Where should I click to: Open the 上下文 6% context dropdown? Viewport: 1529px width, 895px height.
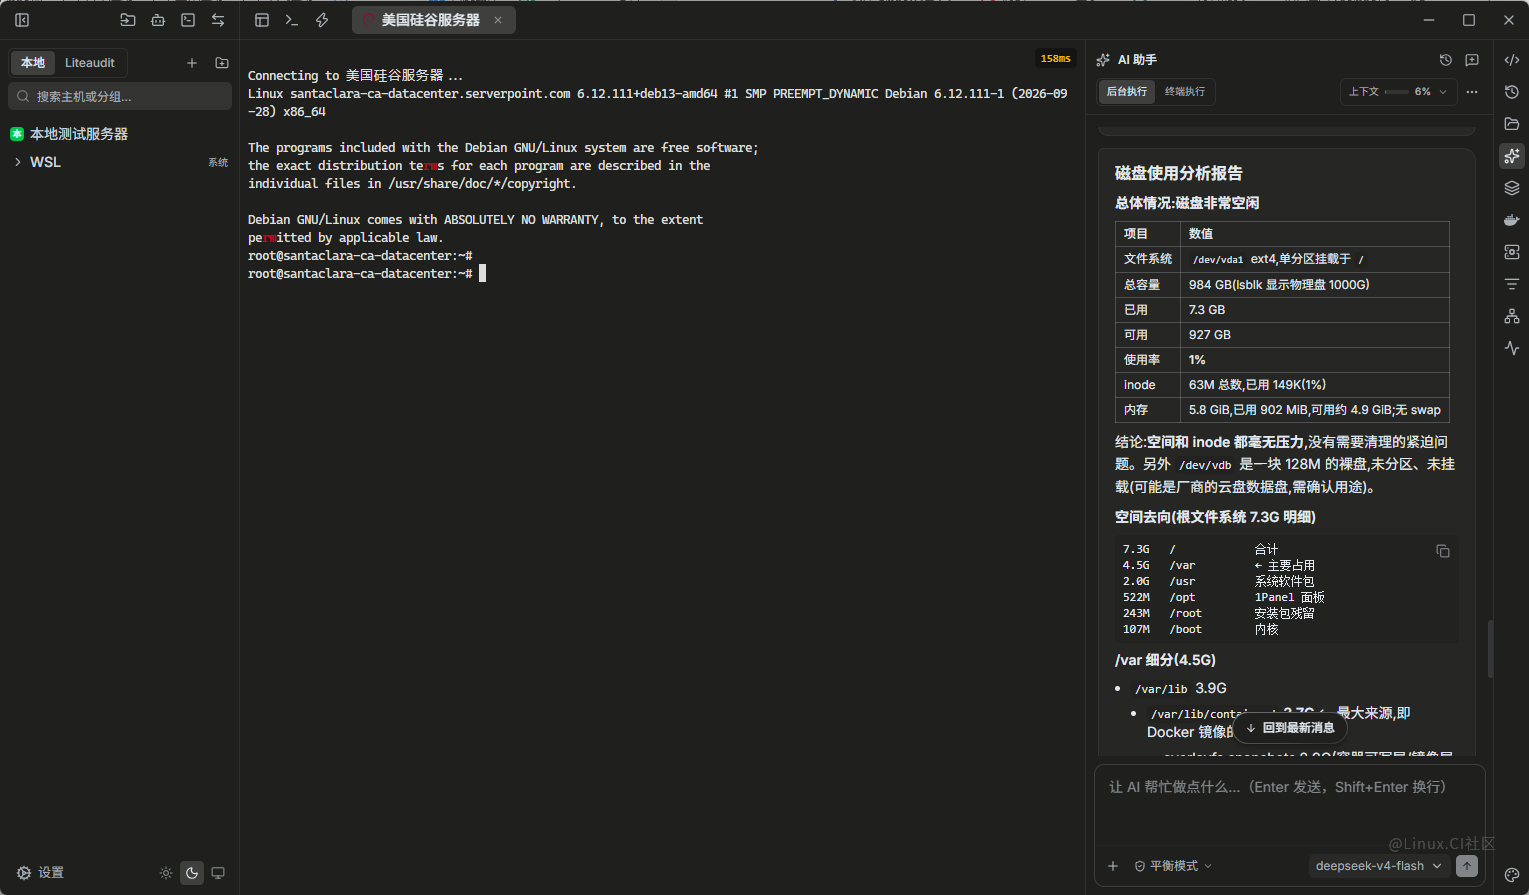[x=1398, y=92]
